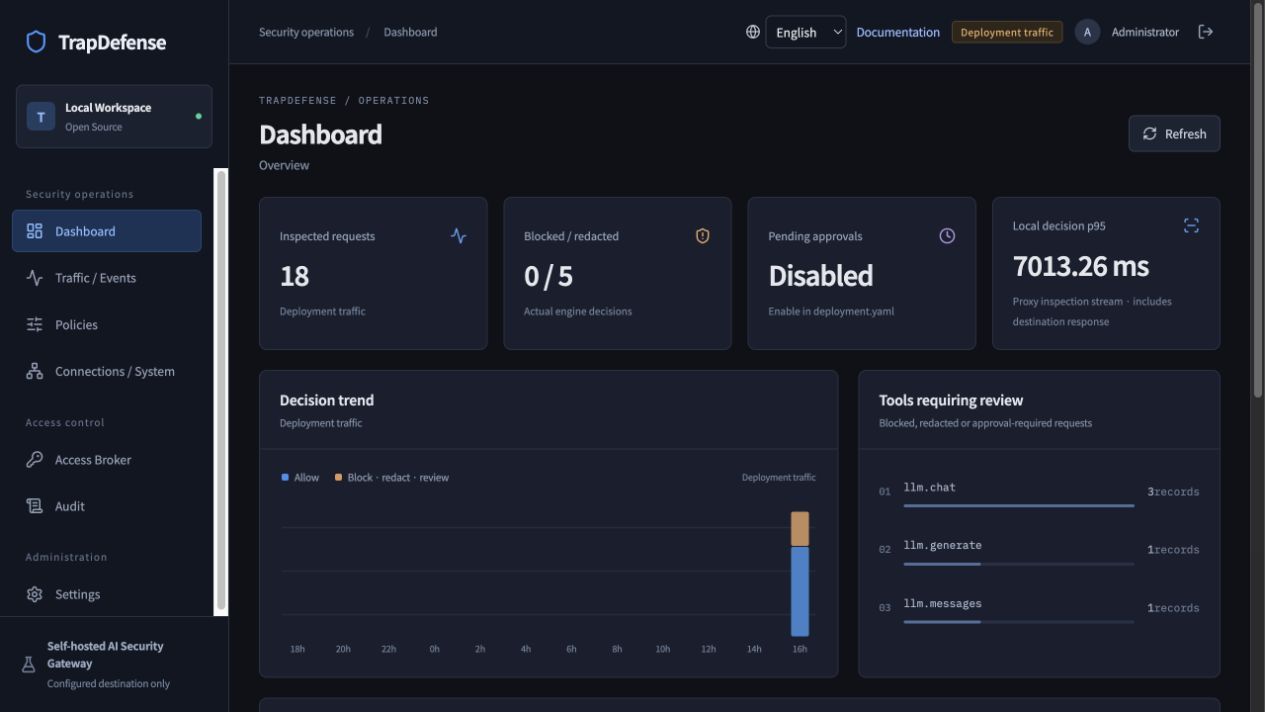This screenshot has width=1265, height=712.
Task: Click the Administrator user label
Action: pyautogui.click(x=1145, y=32)
